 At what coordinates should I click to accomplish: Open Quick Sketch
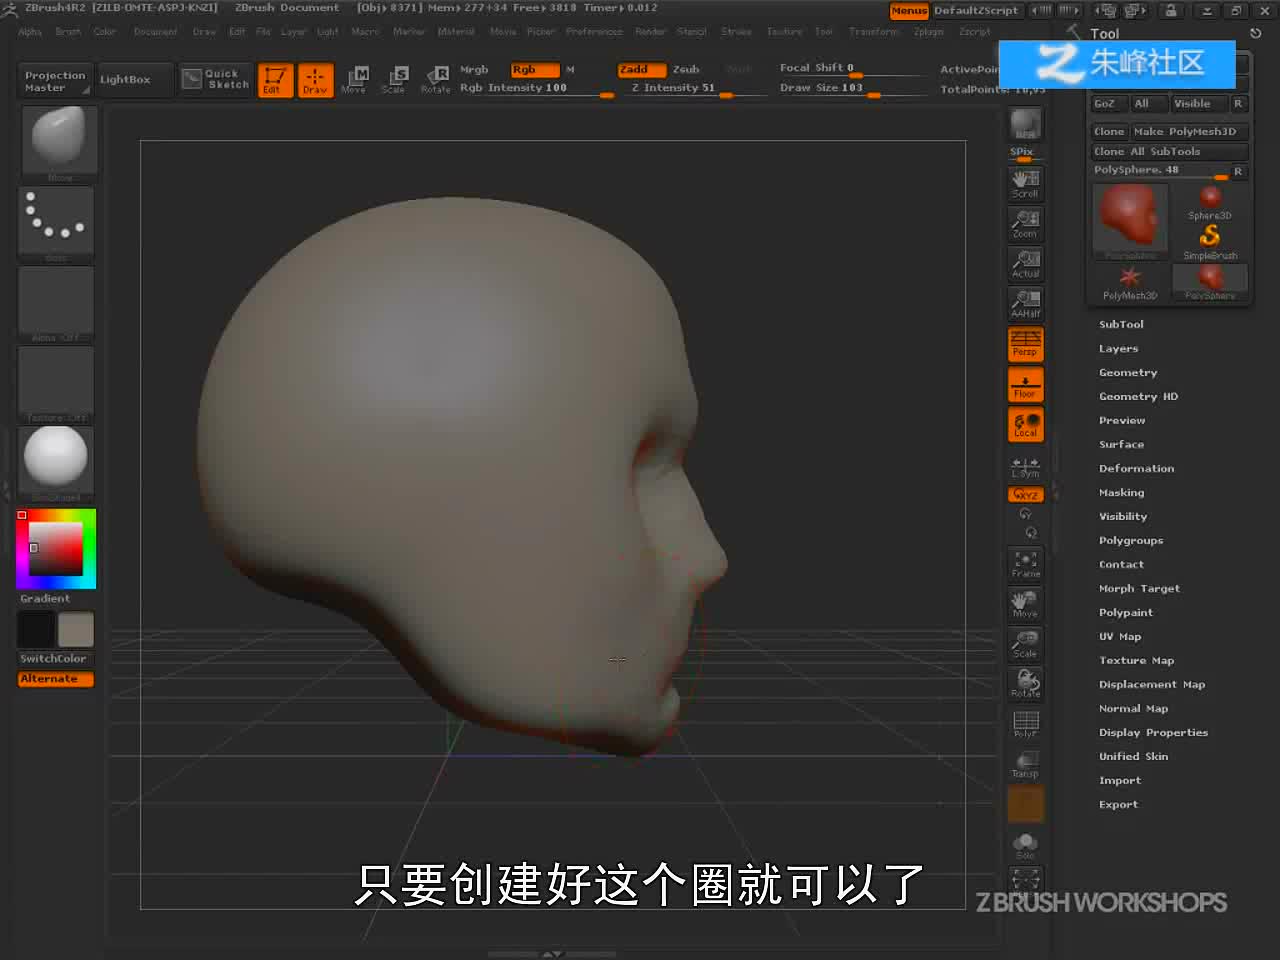coord(216,79)
